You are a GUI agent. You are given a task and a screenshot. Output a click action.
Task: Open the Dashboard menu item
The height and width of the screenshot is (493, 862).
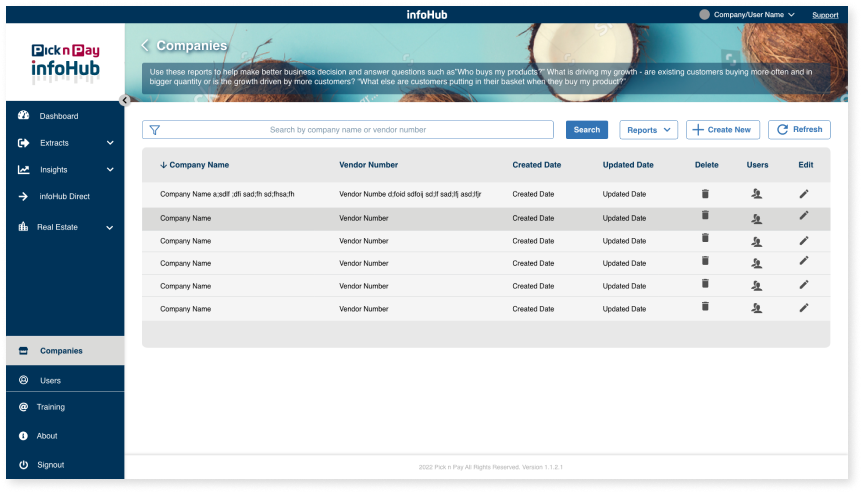point(58,116)
